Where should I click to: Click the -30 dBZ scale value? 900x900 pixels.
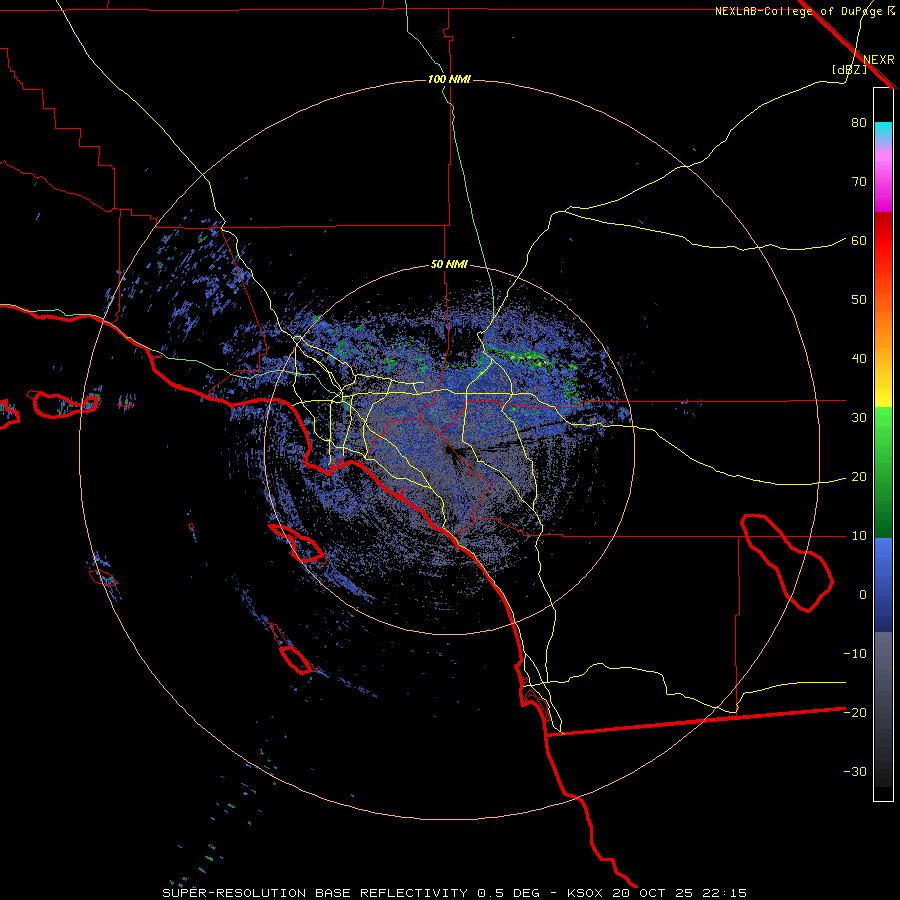[855, 771]
